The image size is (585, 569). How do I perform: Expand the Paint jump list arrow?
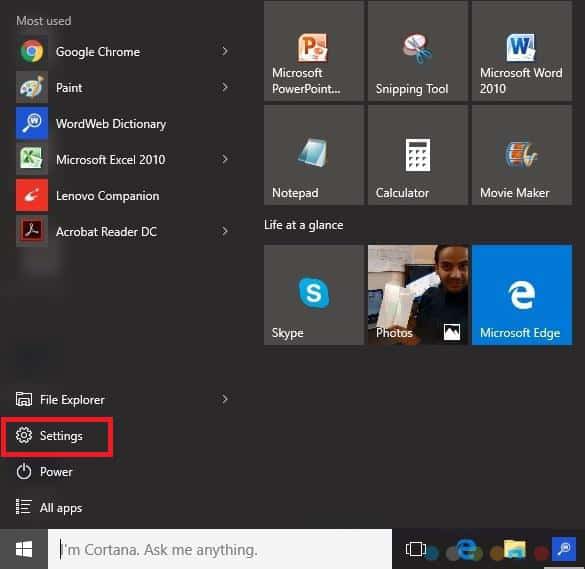click(225, 87)
